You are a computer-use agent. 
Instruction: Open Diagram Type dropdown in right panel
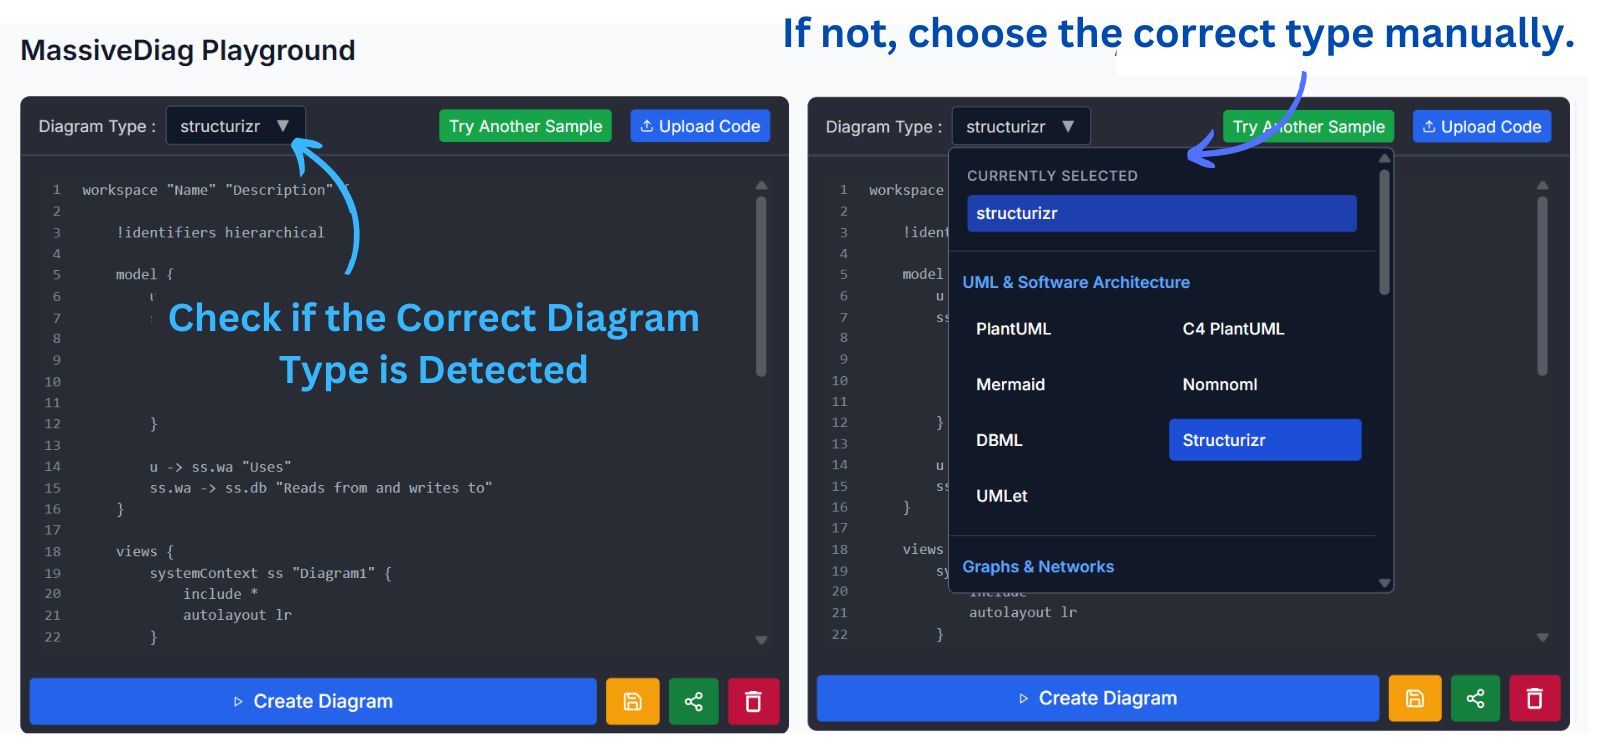(1021, 127)
